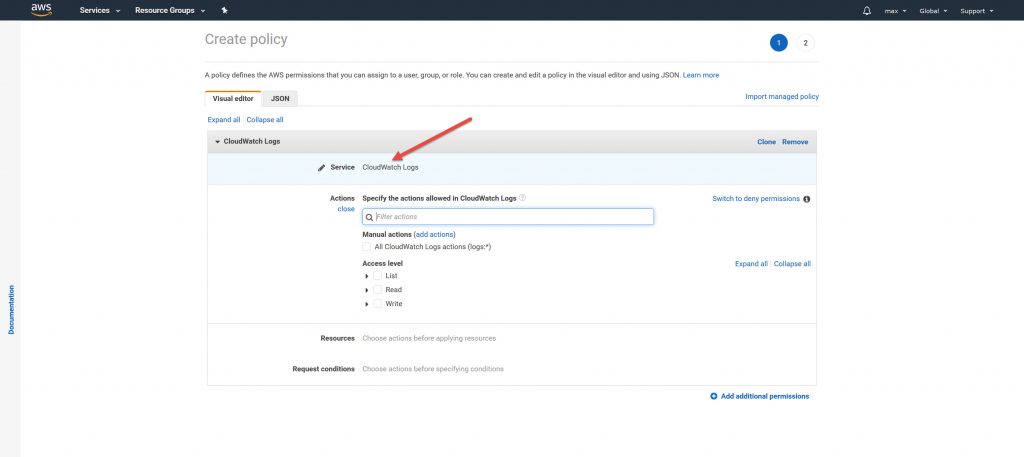Click the step 2 circle indicator
The image size is (1024, 457).
coord(806,43)
